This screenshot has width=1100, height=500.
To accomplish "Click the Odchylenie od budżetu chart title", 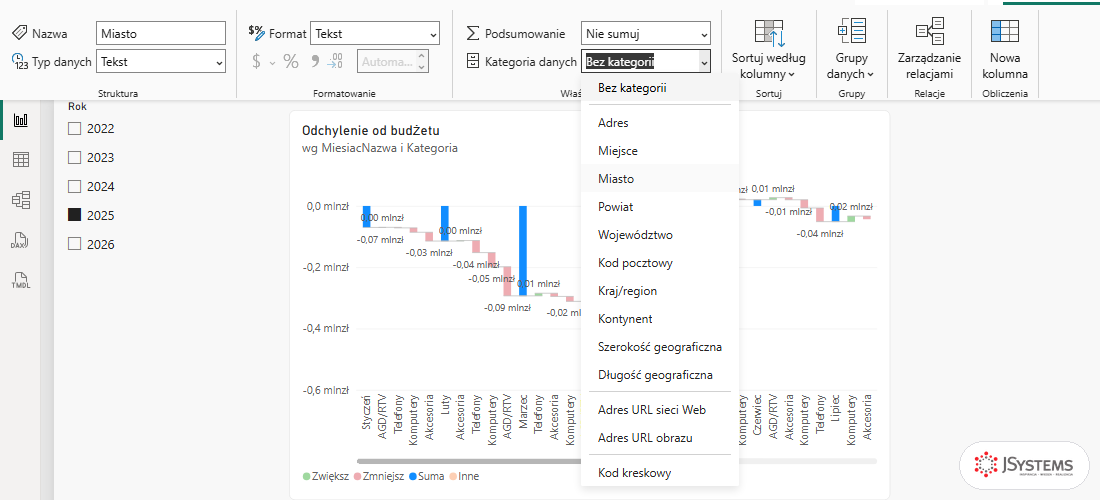I will [370, 130].
